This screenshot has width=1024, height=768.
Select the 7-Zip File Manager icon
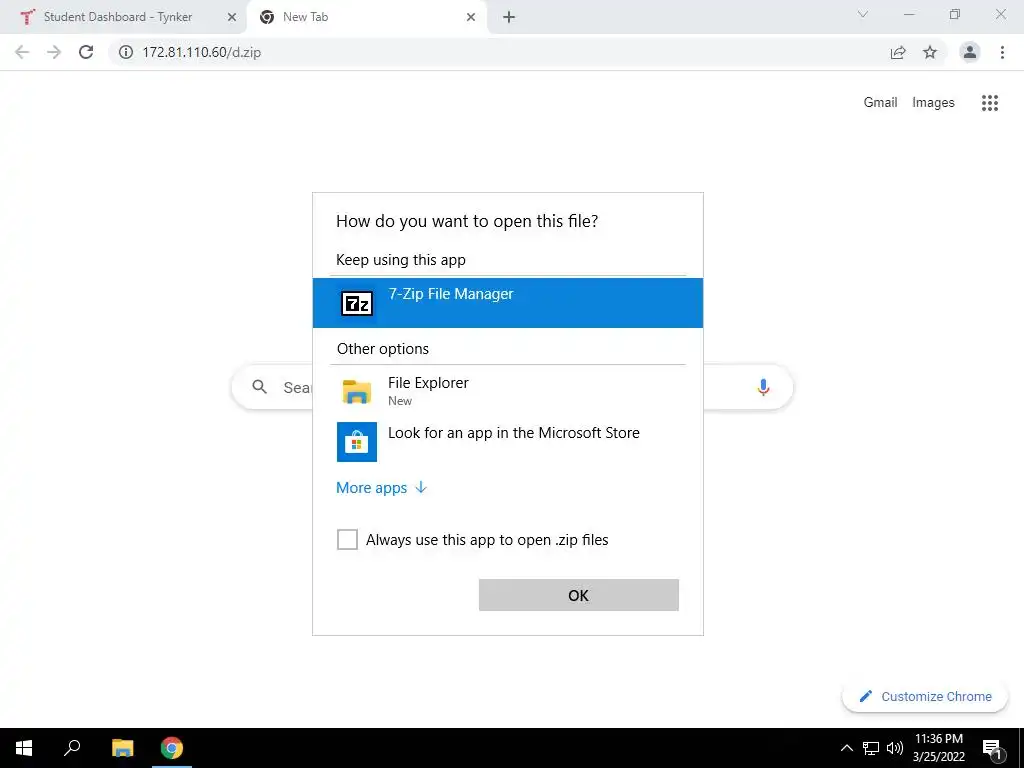coord(357,304)
